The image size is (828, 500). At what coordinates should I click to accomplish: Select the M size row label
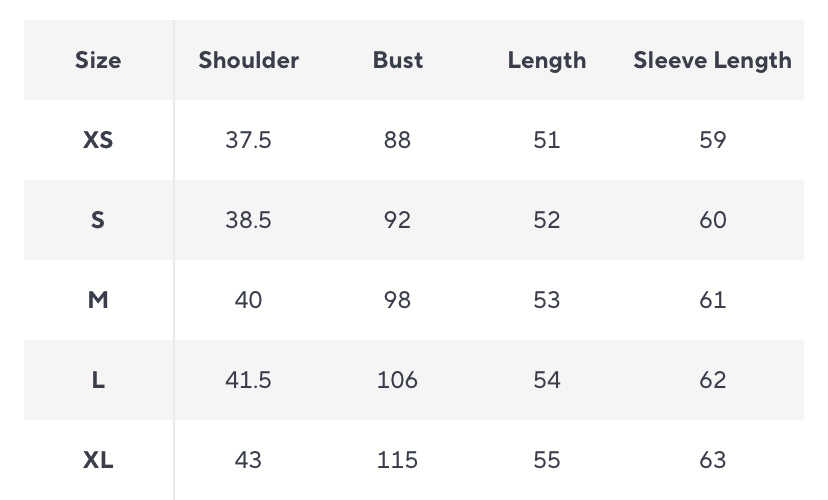tap(98, 300)
